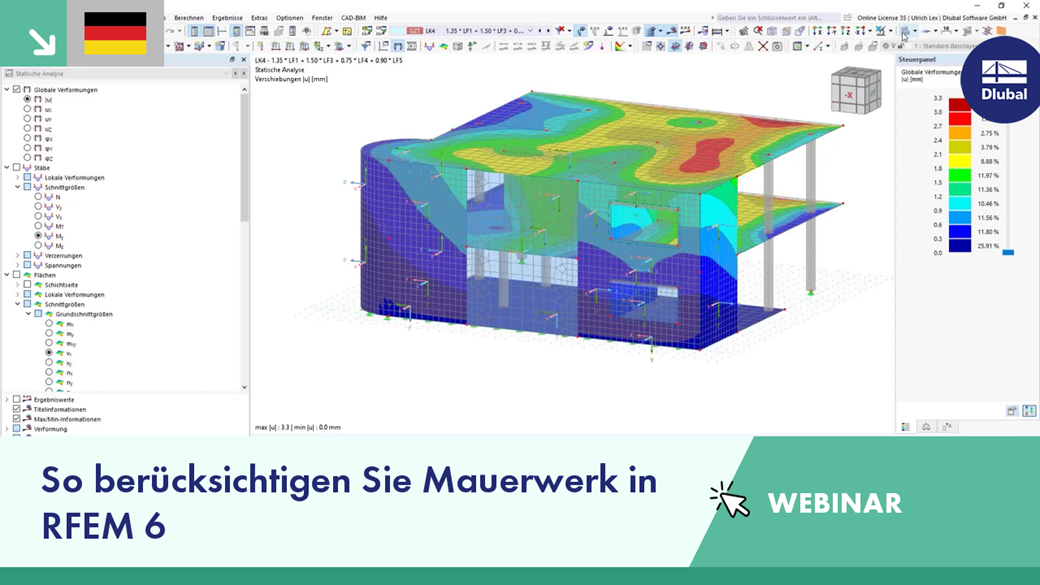Image resolution: width=1040 pixels, height=585 pixels.
Task: Click the keyword search icon right of search box
Action: tap(847, 18)
